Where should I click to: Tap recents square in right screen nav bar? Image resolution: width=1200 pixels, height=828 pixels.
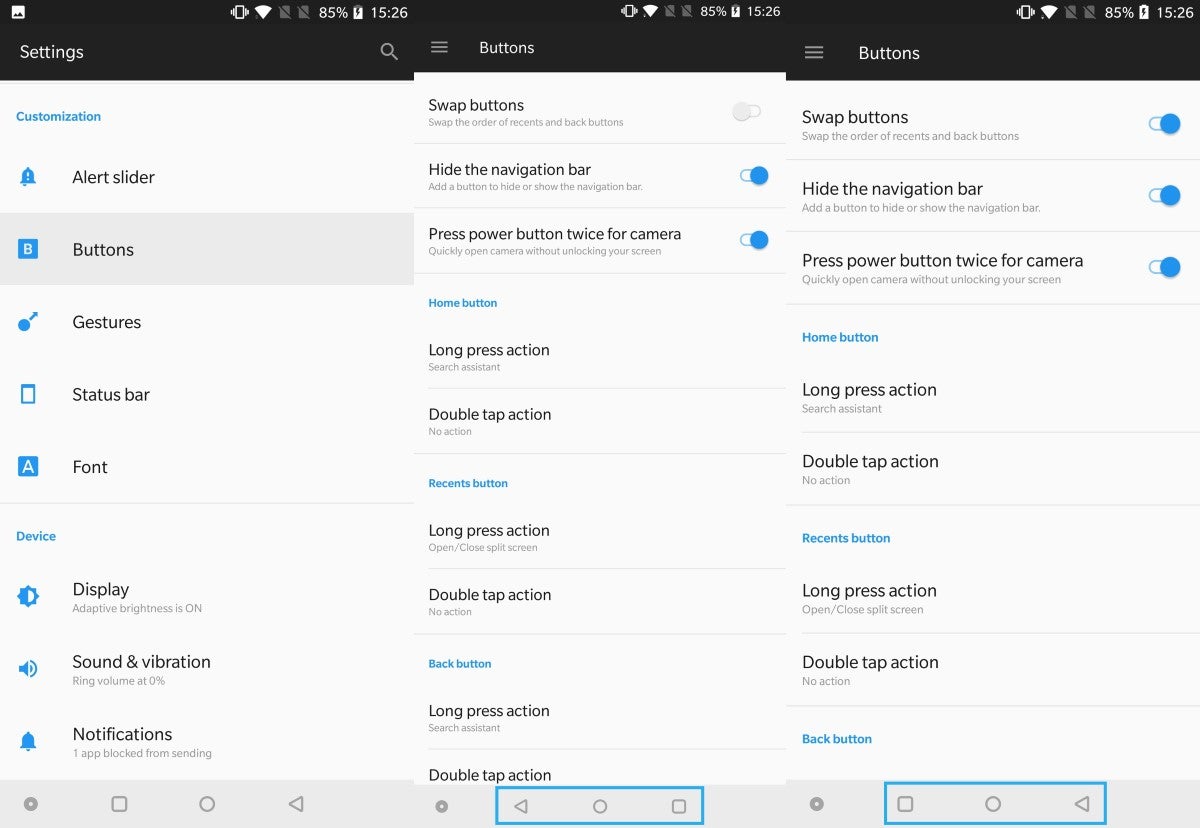coord(905,804)
